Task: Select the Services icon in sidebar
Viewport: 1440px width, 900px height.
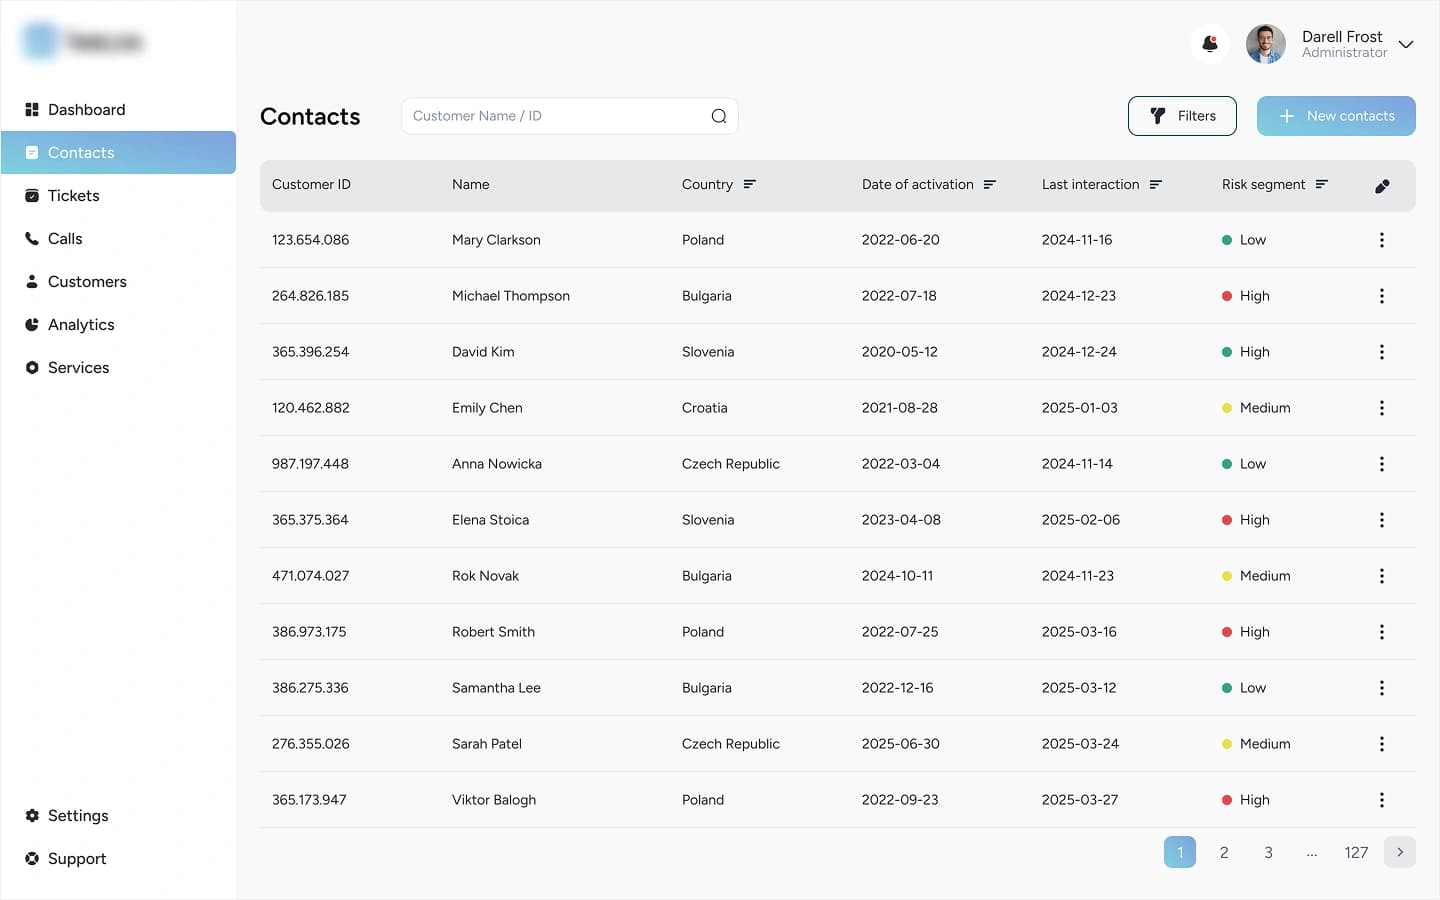Action: click(x=33, y=367)
